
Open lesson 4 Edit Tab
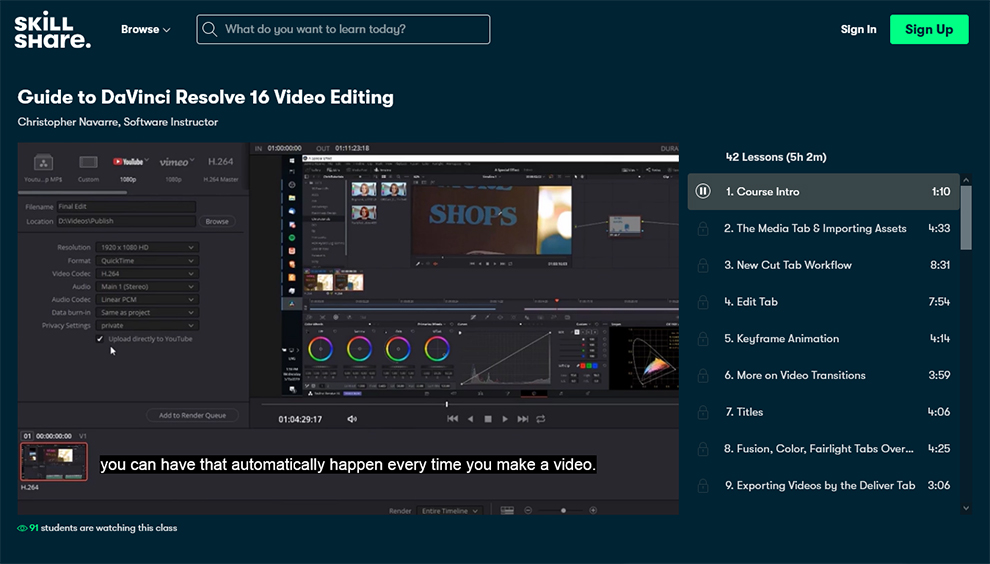(x=823, y=302)
